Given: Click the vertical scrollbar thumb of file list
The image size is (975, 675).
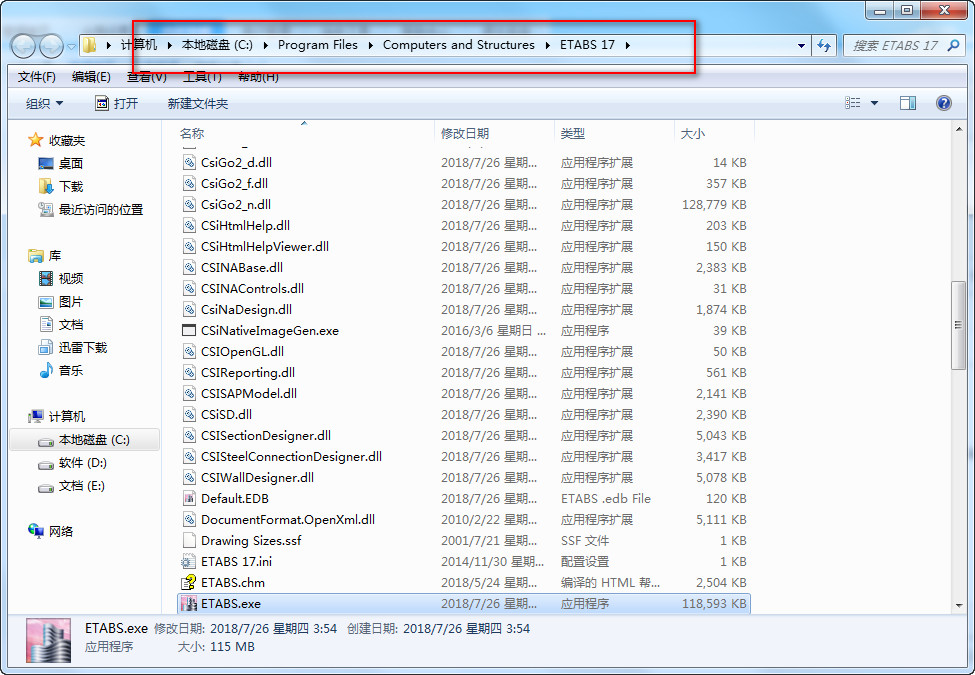Looking at the screenshot, I should pyautogui.click(x=958, y=326).
